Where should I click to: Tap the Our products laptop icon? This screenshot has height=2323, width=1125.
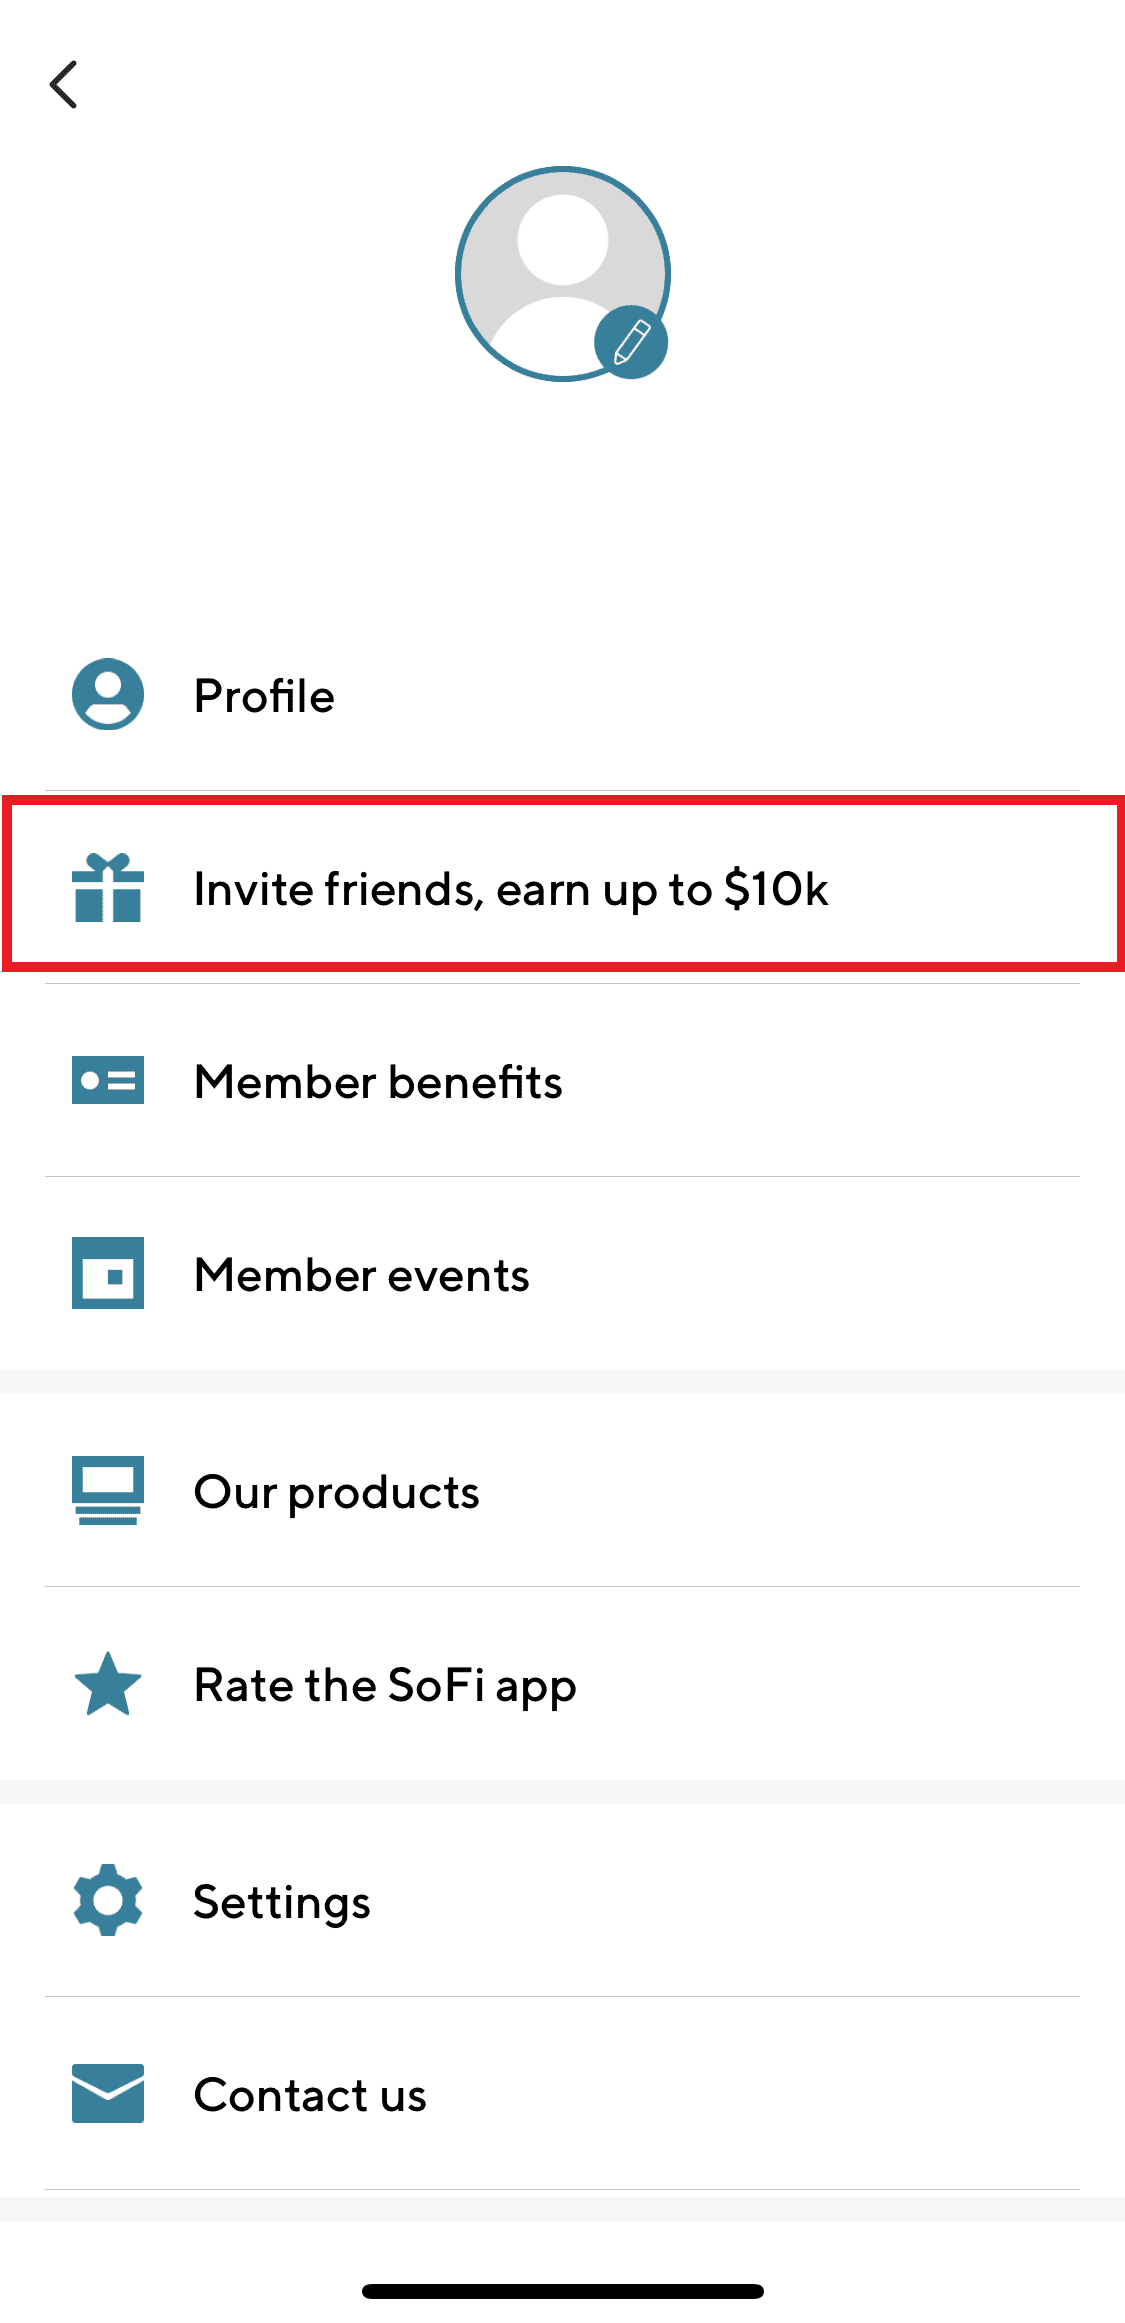(108, 1490)
